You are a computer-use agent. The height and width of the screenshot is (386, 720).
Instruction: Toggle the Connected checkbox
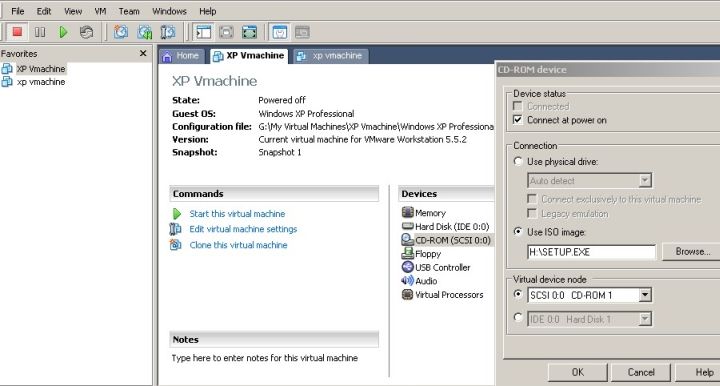pyautogui.click(x=518, y=106)
